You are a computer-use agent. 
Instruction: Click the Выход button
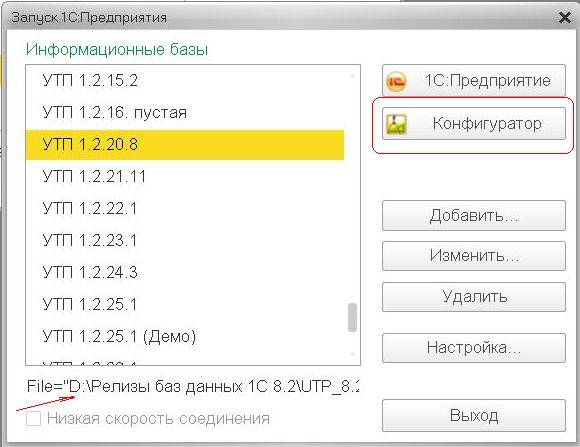click(x=474, y=415)
